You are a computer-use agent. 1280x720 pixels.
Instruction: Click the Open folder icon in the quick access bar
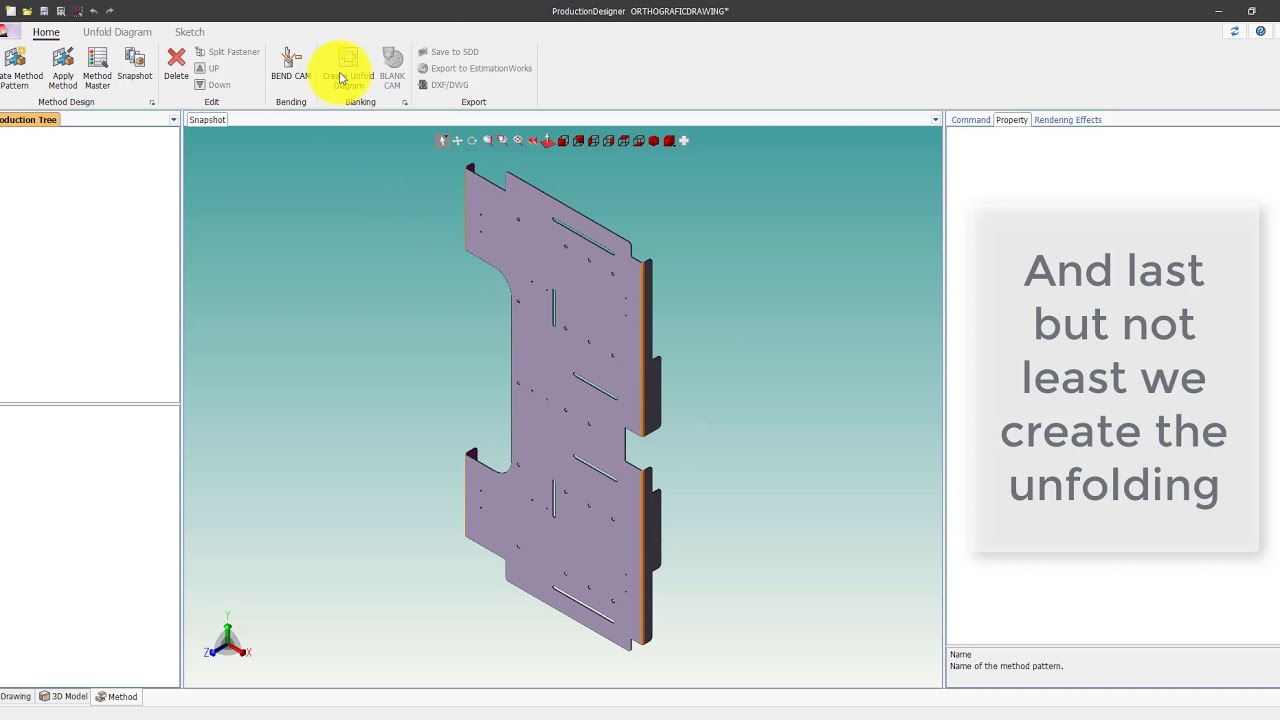[x=27, y=11]
